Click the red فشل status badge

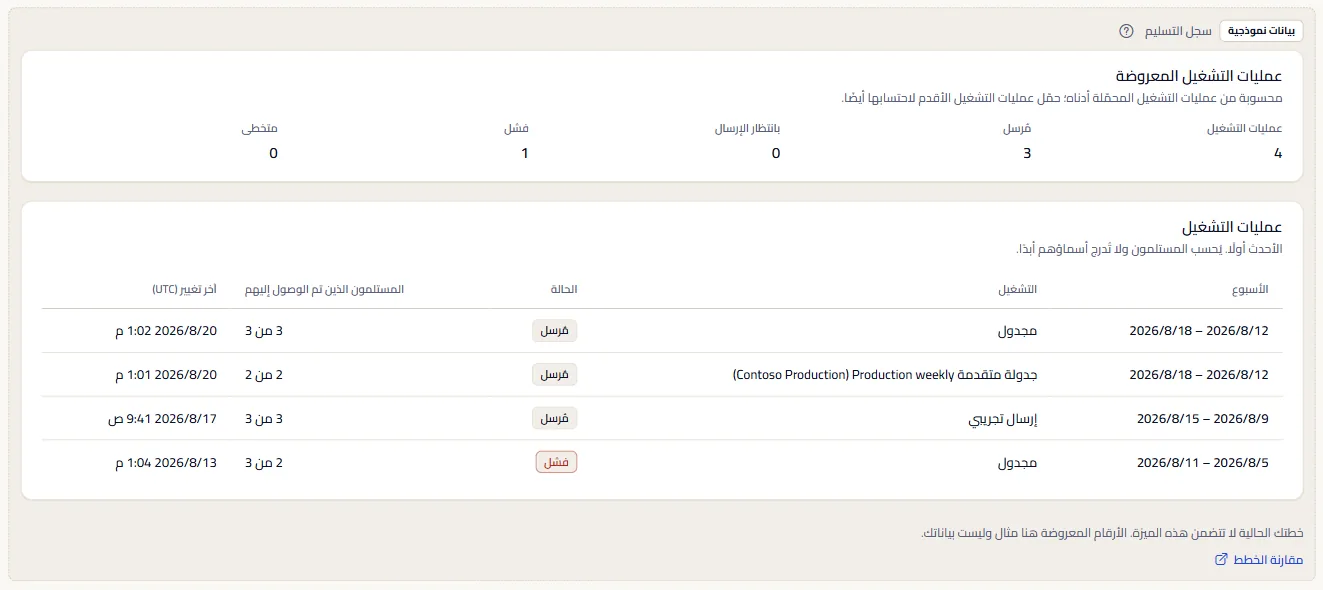pyautogui.click(x=556, y=463)
